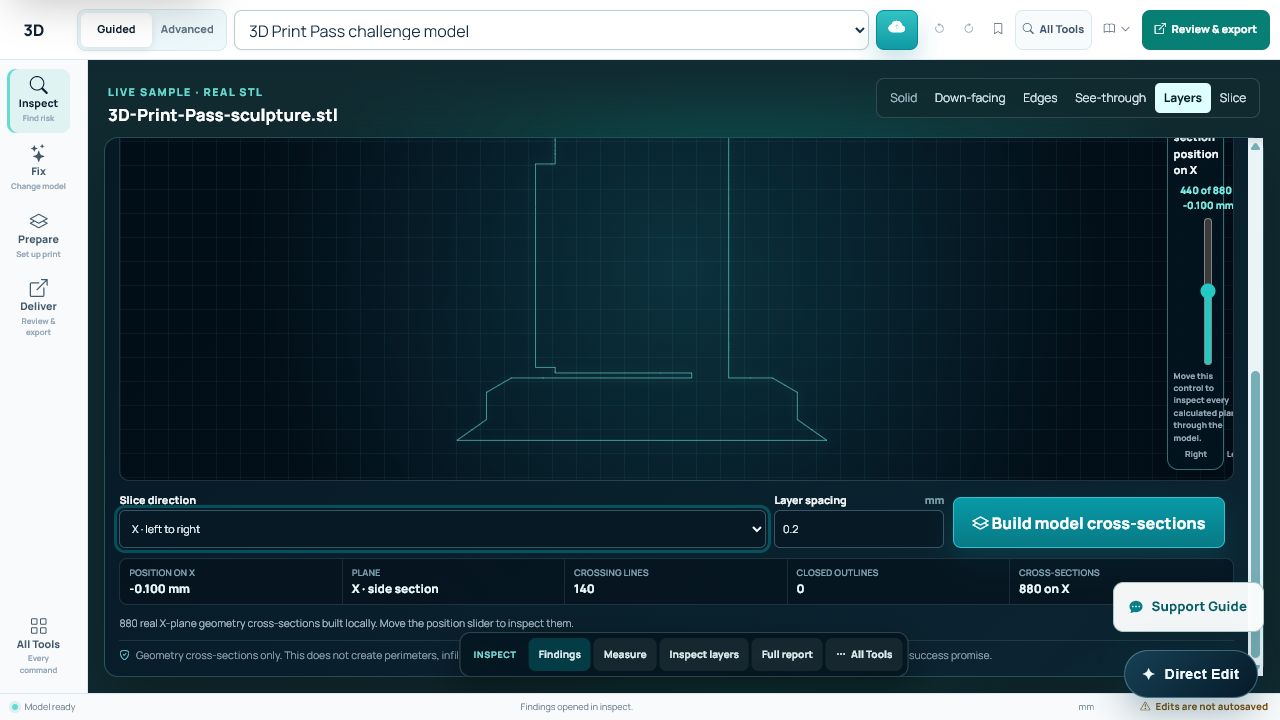Screen dimensions: 1280x720
Task: Click the Review & export button
Action: [x=1206, y=30]
